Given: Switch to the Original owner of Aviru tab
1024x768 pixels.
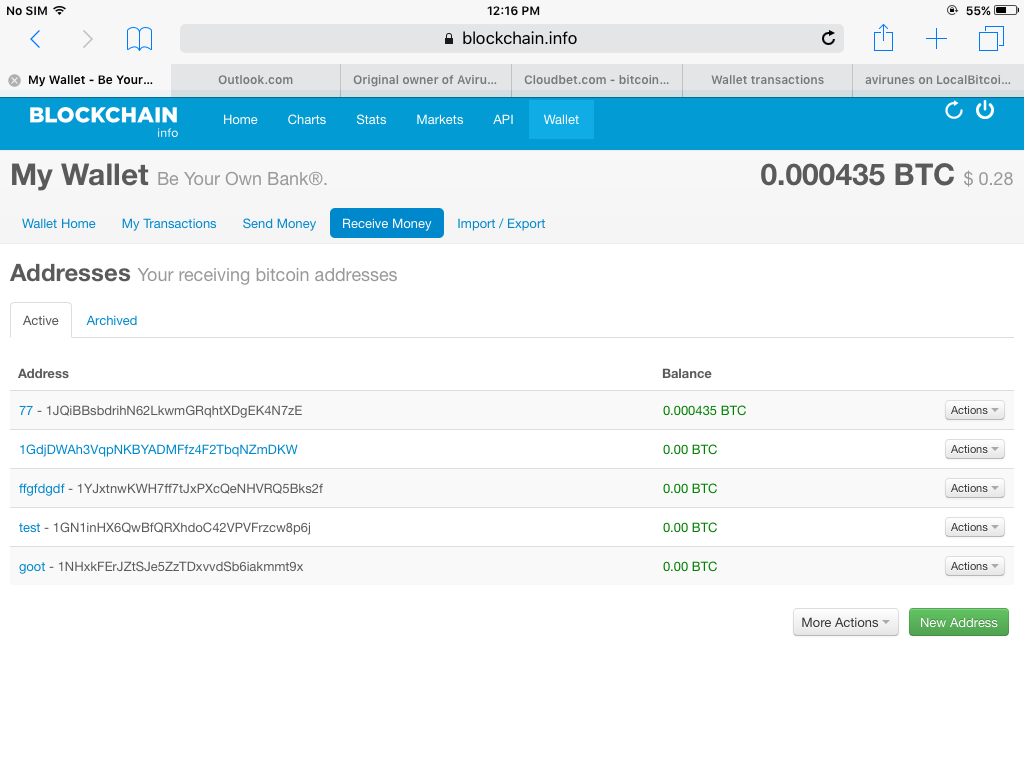Looking at the screenshot, I should [425, 80].
